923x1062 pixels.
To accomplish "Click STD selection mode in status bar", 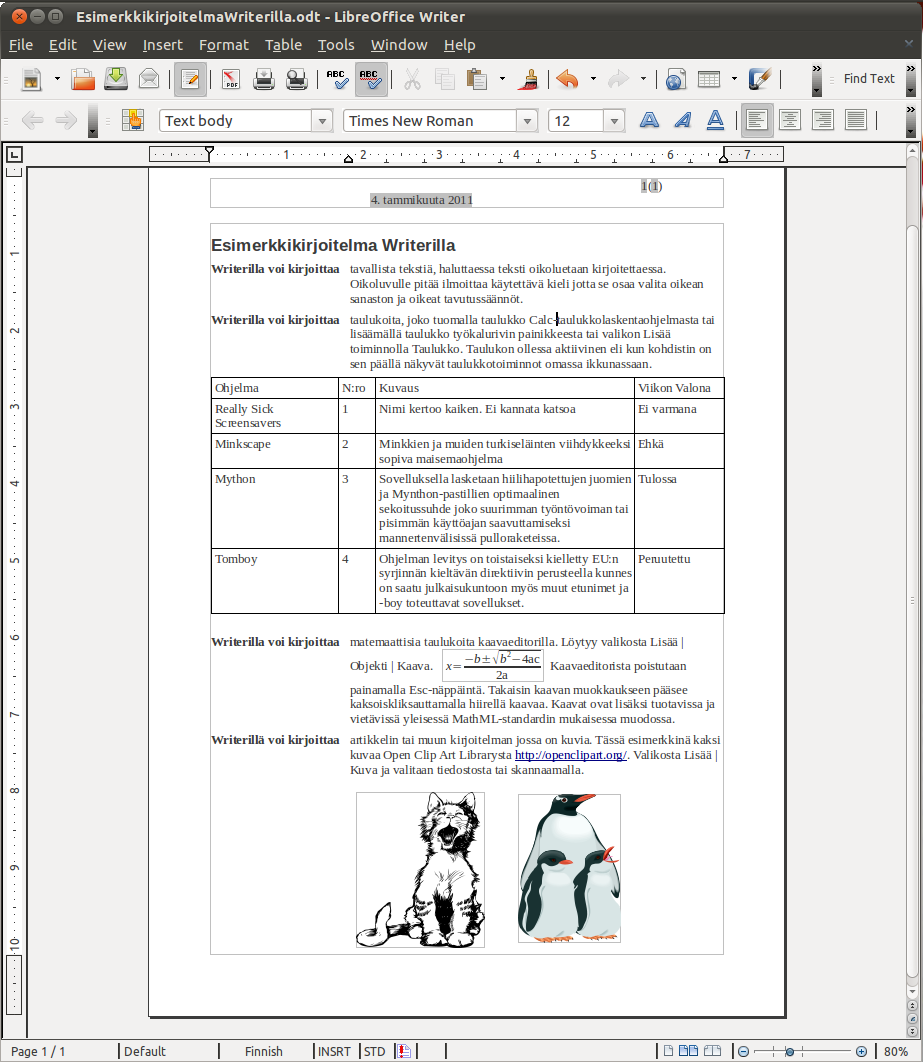I will tap(374, 1051).
